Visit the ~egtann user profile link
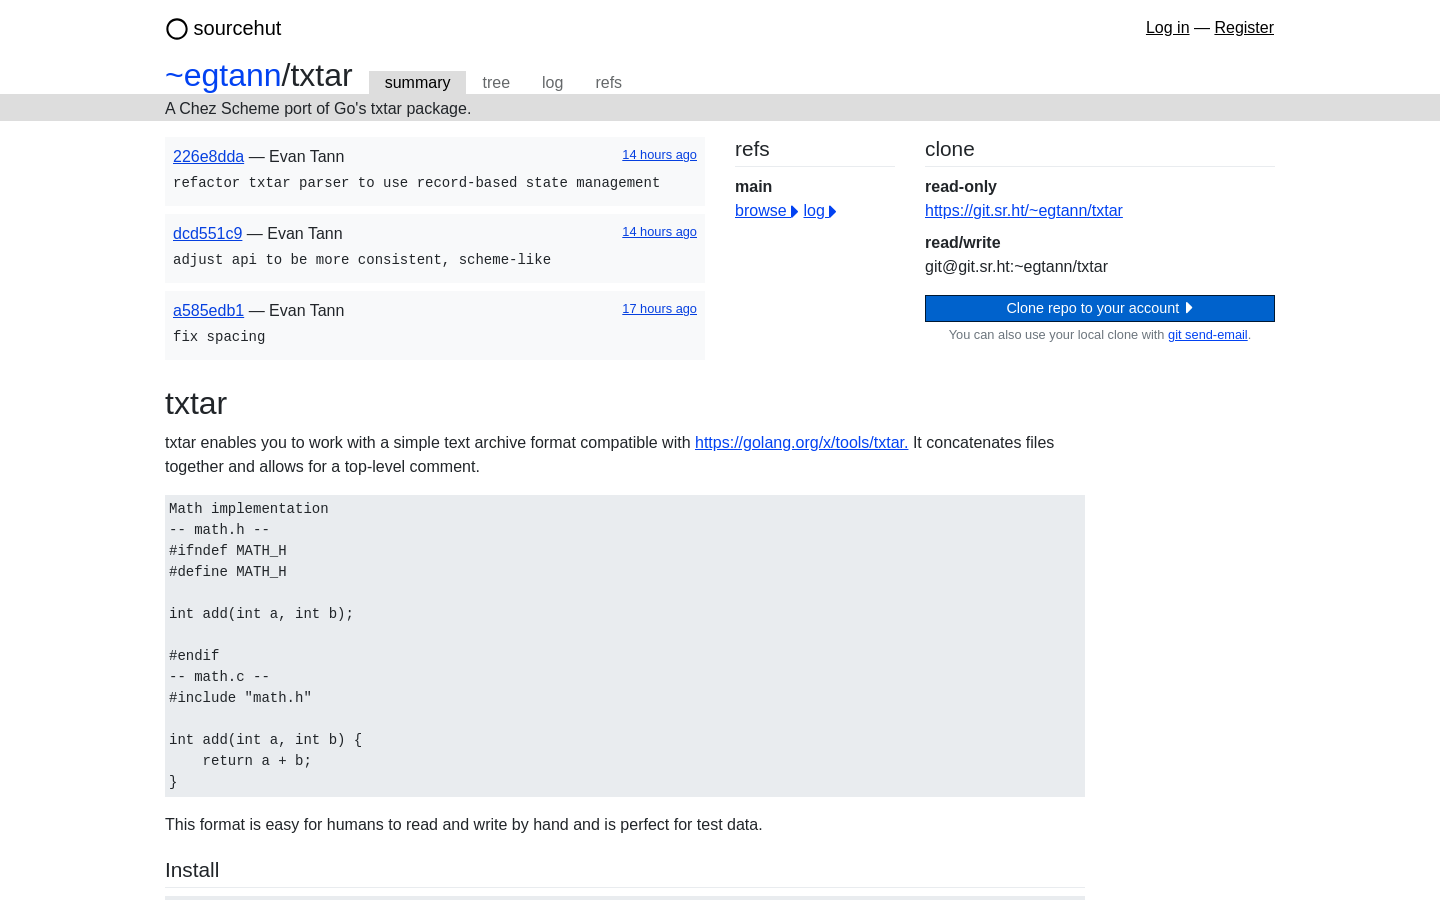The height and width of the screenshot is (900, 1440). [x=223, y=75]
